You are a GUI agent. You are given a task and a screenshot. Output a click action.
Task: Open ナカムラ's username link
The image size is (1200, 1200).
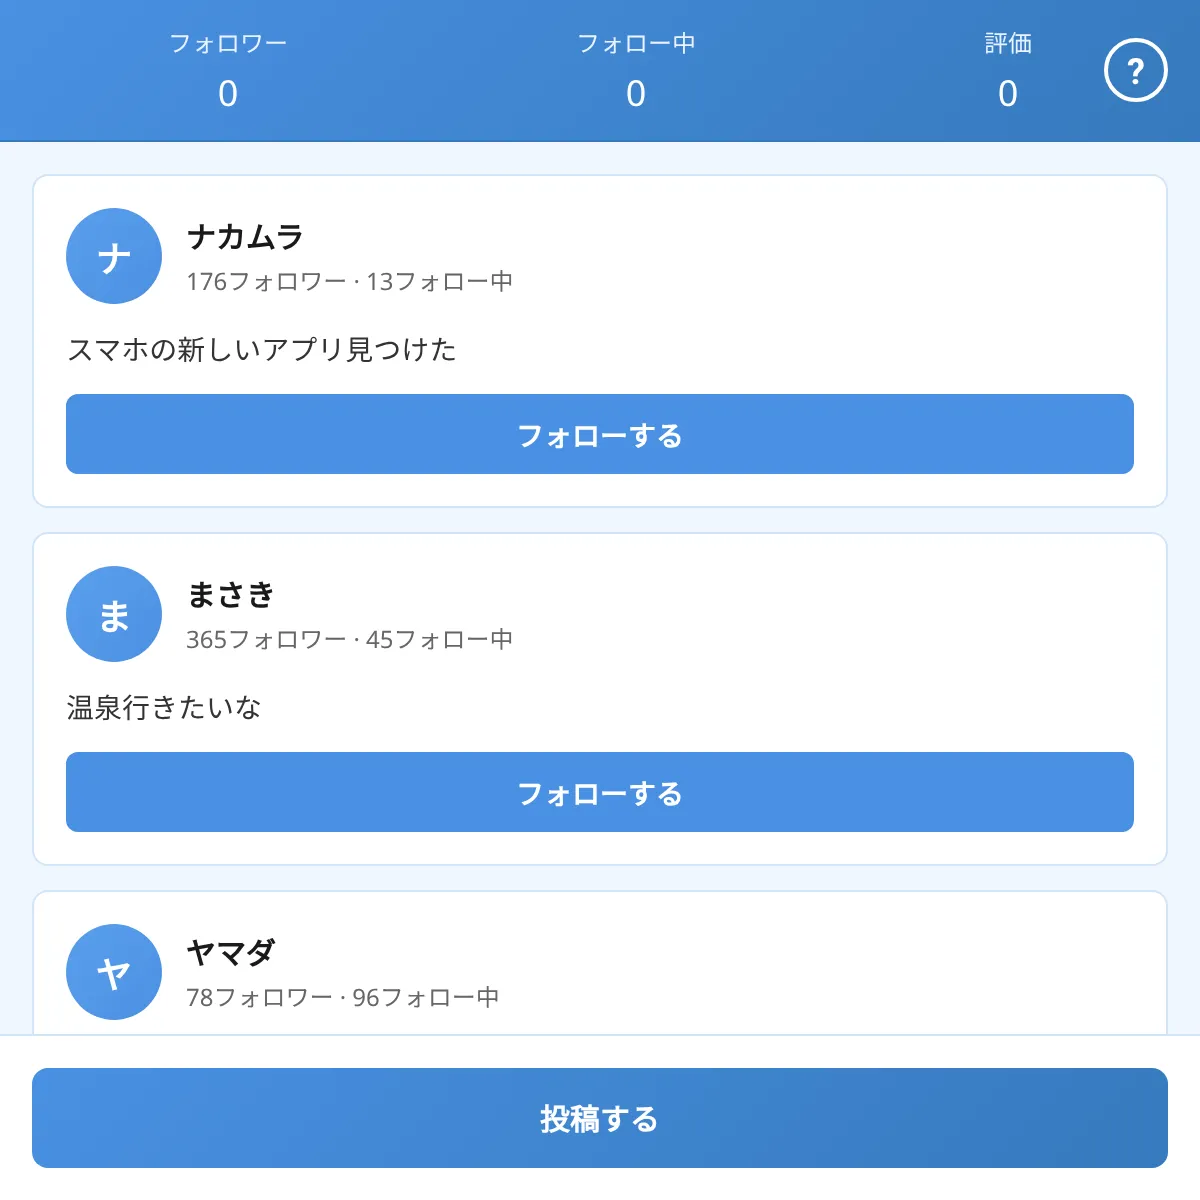tap(247, 238)
